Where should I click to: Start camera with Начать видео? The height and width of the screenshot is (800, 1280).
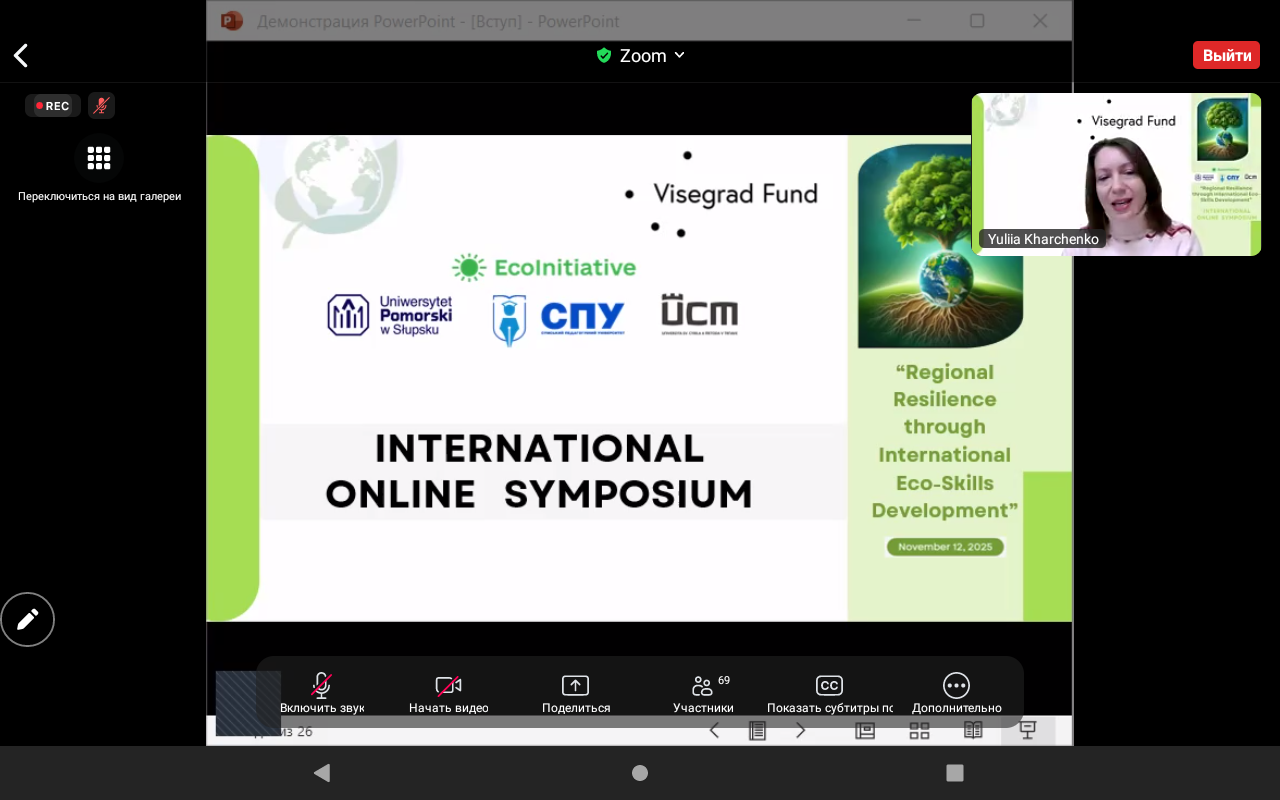click(448, 686)
